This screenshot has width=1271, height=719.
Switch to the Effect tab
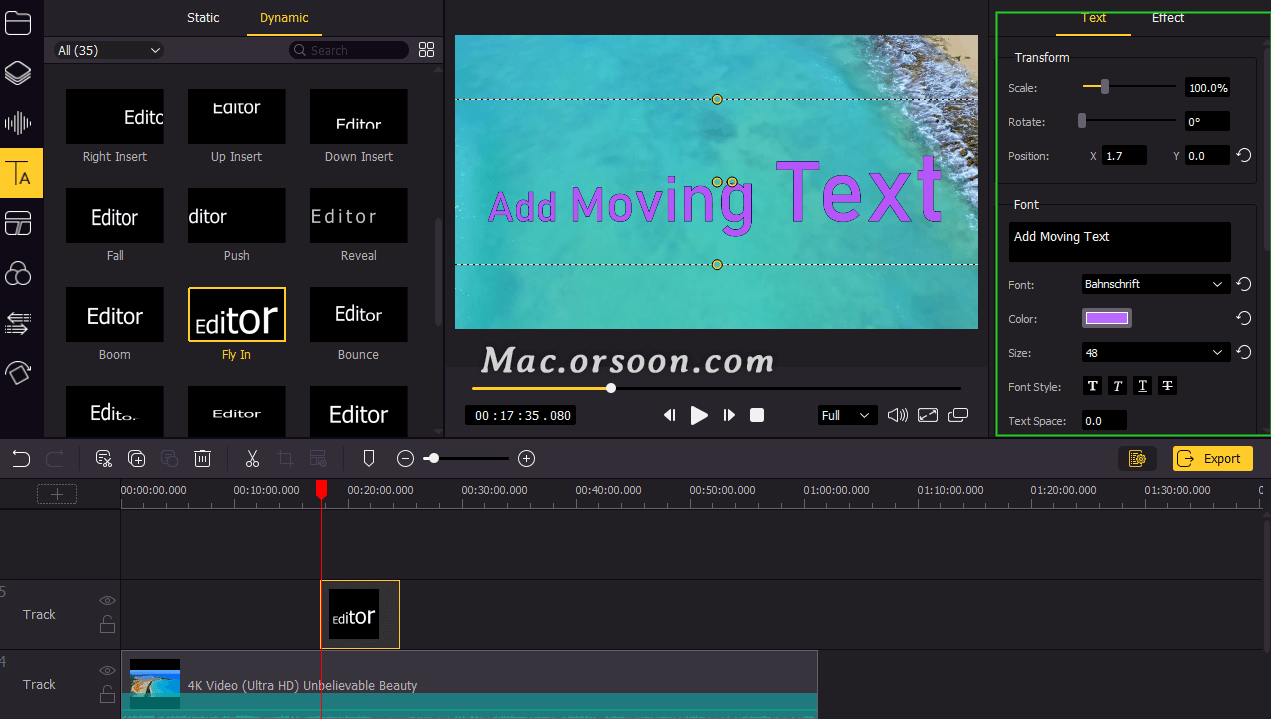coord(1167,17)
